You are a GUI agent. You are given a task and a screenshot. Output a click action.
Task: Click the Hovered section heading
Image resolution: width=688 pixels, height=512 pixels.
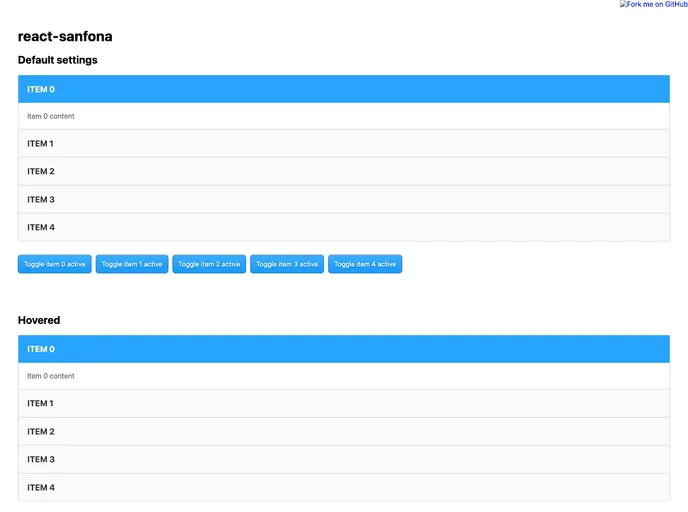[39, 320]
